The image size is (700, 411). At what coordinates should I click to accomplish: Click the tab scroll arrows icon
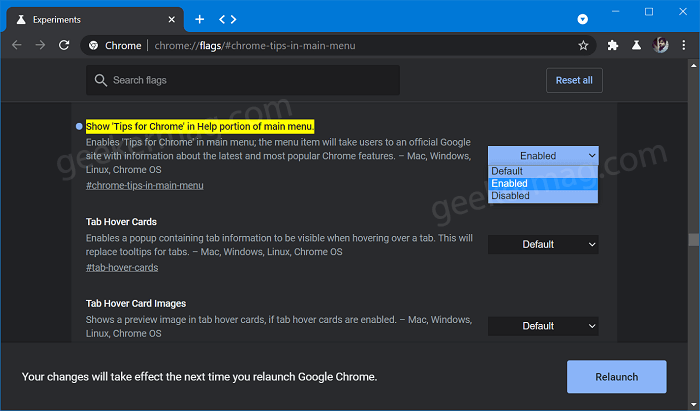[x=228, y=19]
